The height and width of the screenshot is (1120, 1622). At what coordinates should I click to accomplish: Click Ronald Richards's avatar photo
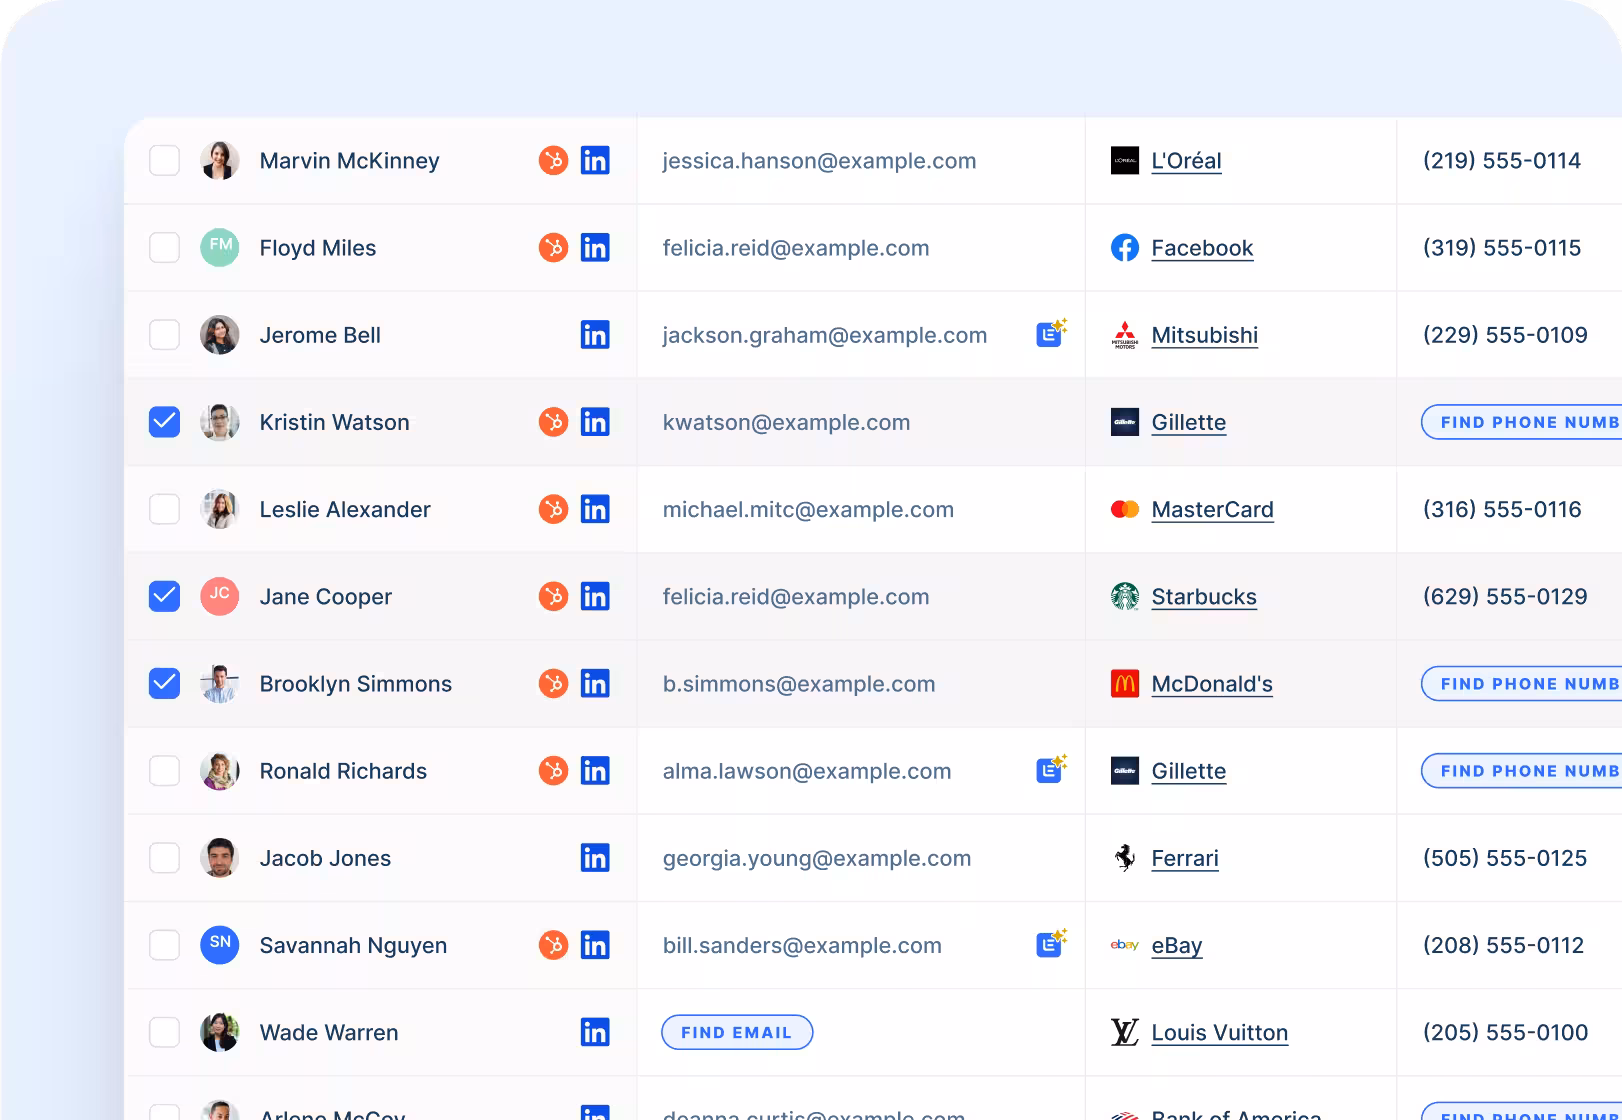219,771
